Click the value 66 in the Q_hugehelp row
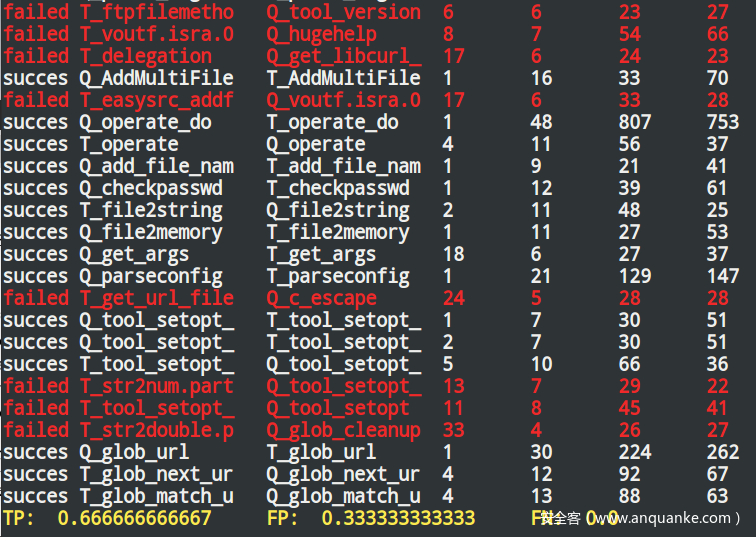Viewport: 756px width, 537px height. 718,34
